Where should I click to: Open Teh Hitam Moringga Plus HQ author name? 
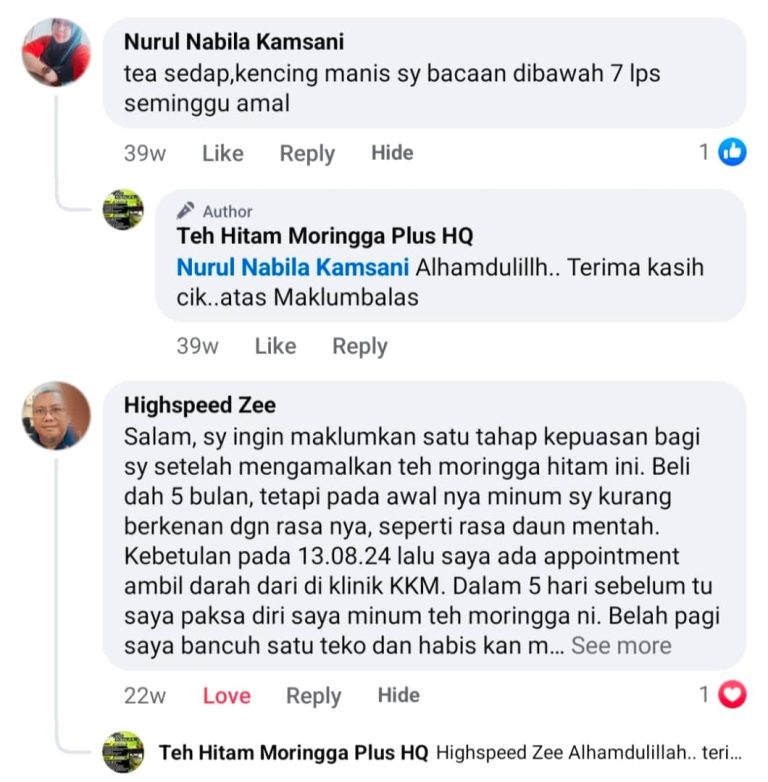(325, 236)
